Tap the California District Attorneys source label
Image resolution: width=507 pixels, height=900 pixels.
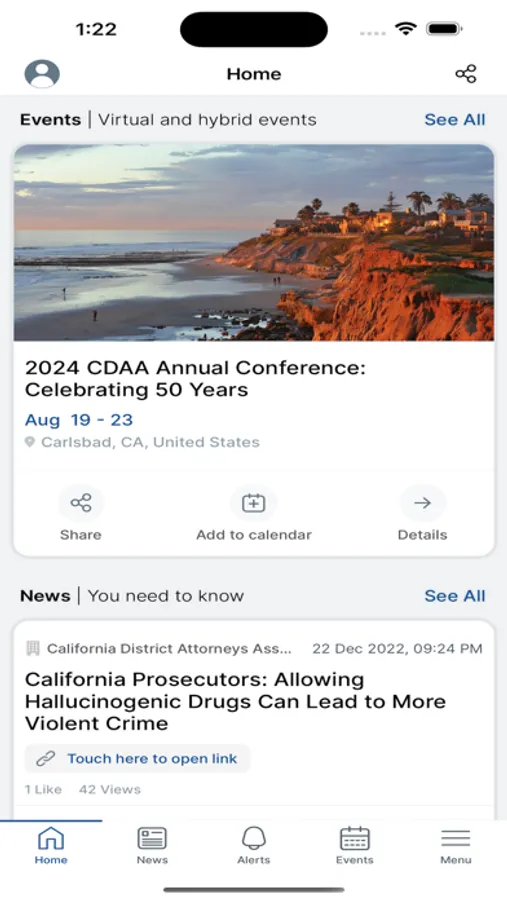pyautogui.click(x=169, y=649)
